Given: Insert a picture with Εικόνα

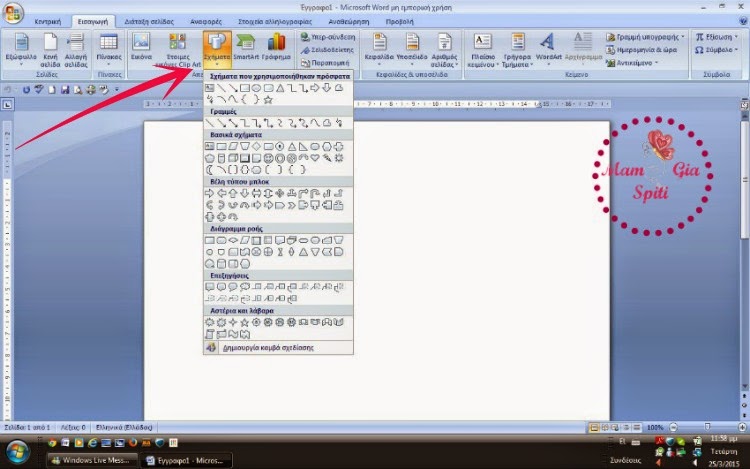Looking at the screenshot, I should (141, 48).
